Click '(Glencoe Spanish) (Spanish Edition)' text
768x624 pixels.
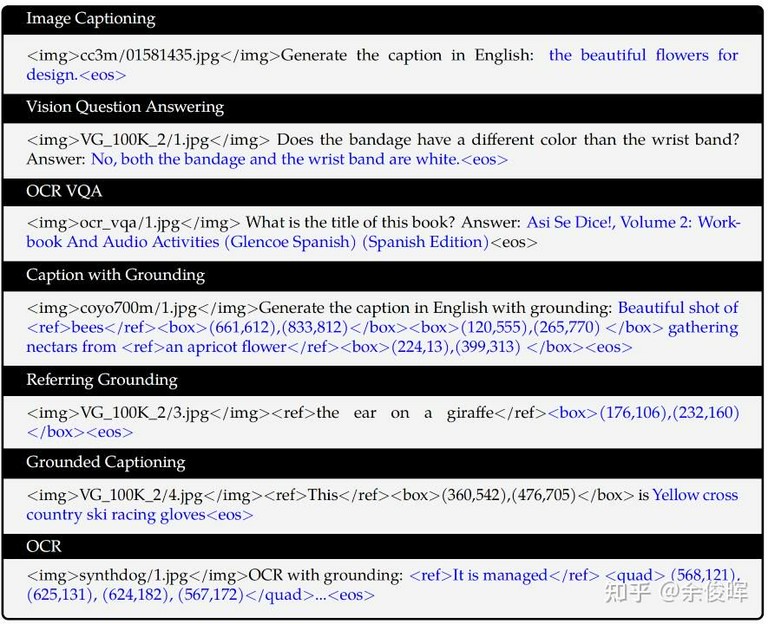tap(357, 242)
